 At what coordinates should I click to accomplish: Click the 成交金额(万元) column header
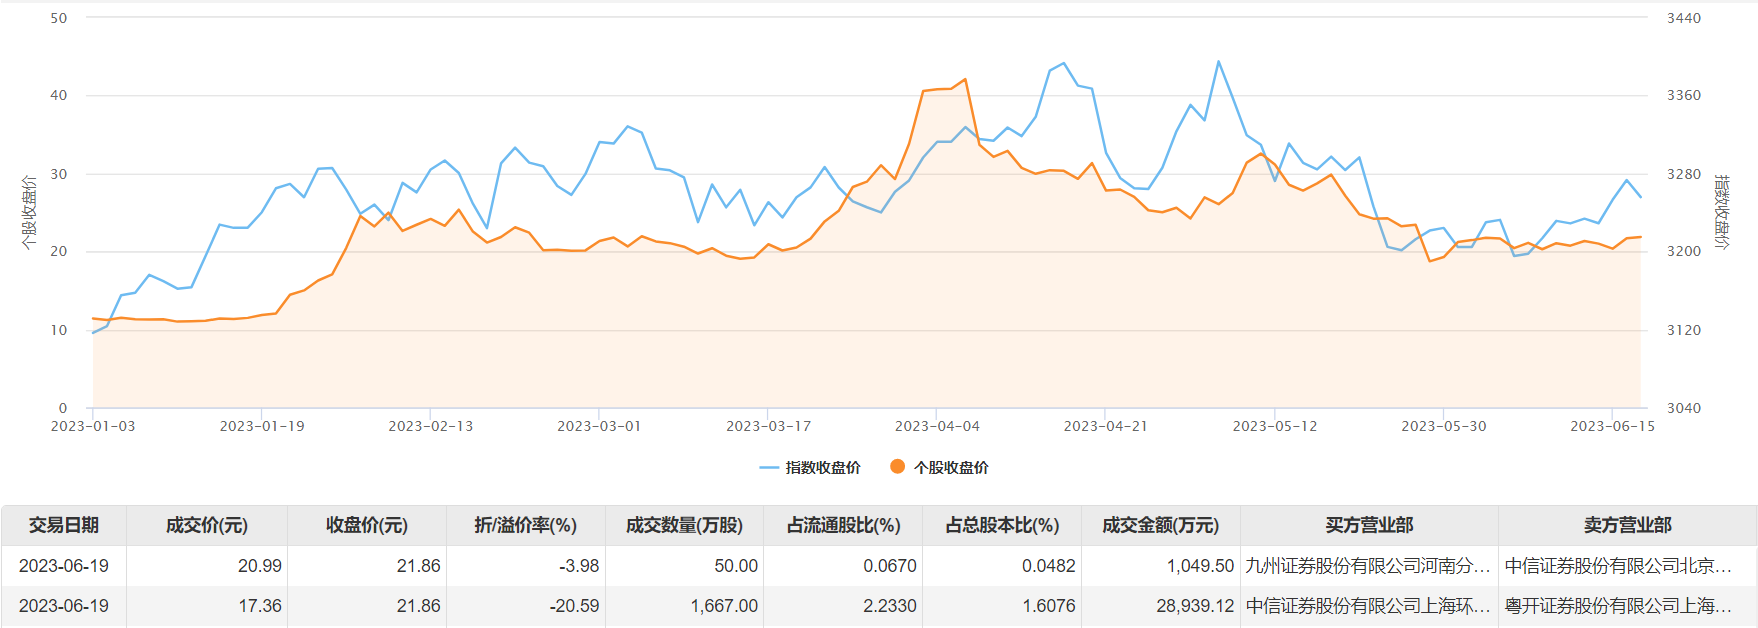(x=1161, y=525)
